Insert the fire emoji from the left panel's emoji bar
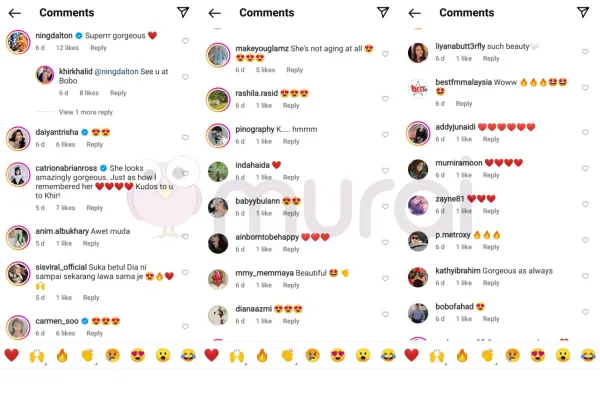 click(x=62, y=355)
